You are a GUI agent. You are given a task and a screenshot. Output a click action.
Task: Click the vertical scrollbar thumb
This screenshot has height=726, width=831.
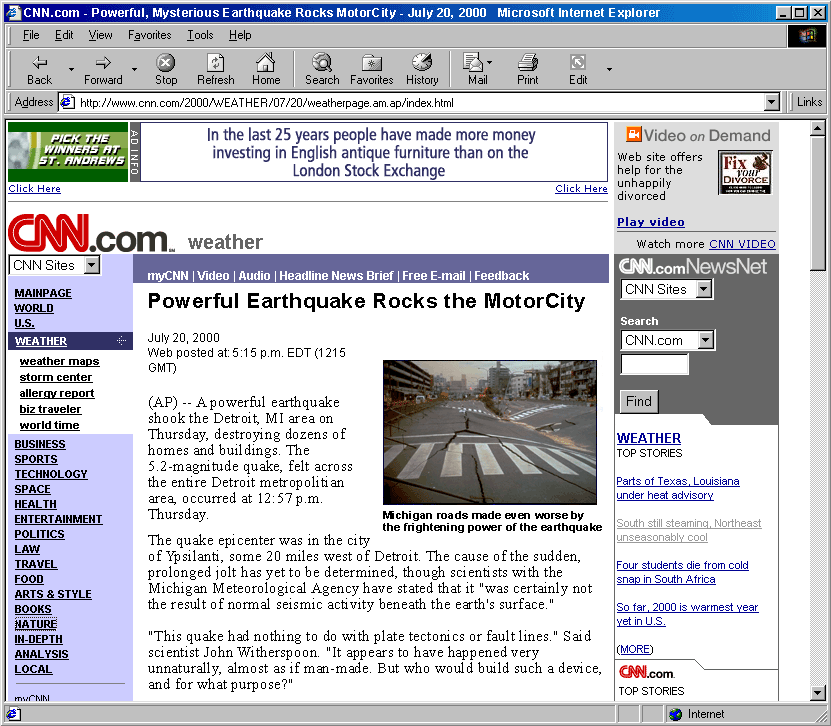pos(818,204)
